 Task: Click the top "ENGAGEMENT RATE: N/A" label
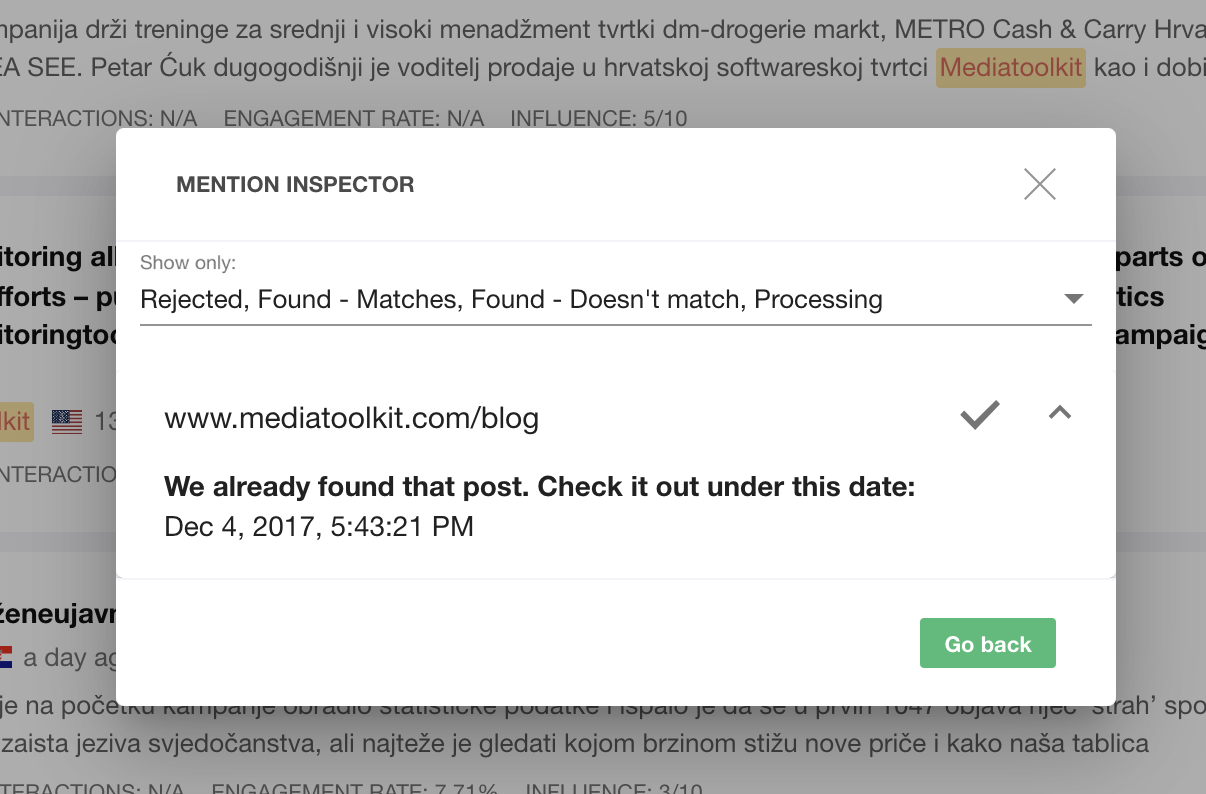point(354,119)
